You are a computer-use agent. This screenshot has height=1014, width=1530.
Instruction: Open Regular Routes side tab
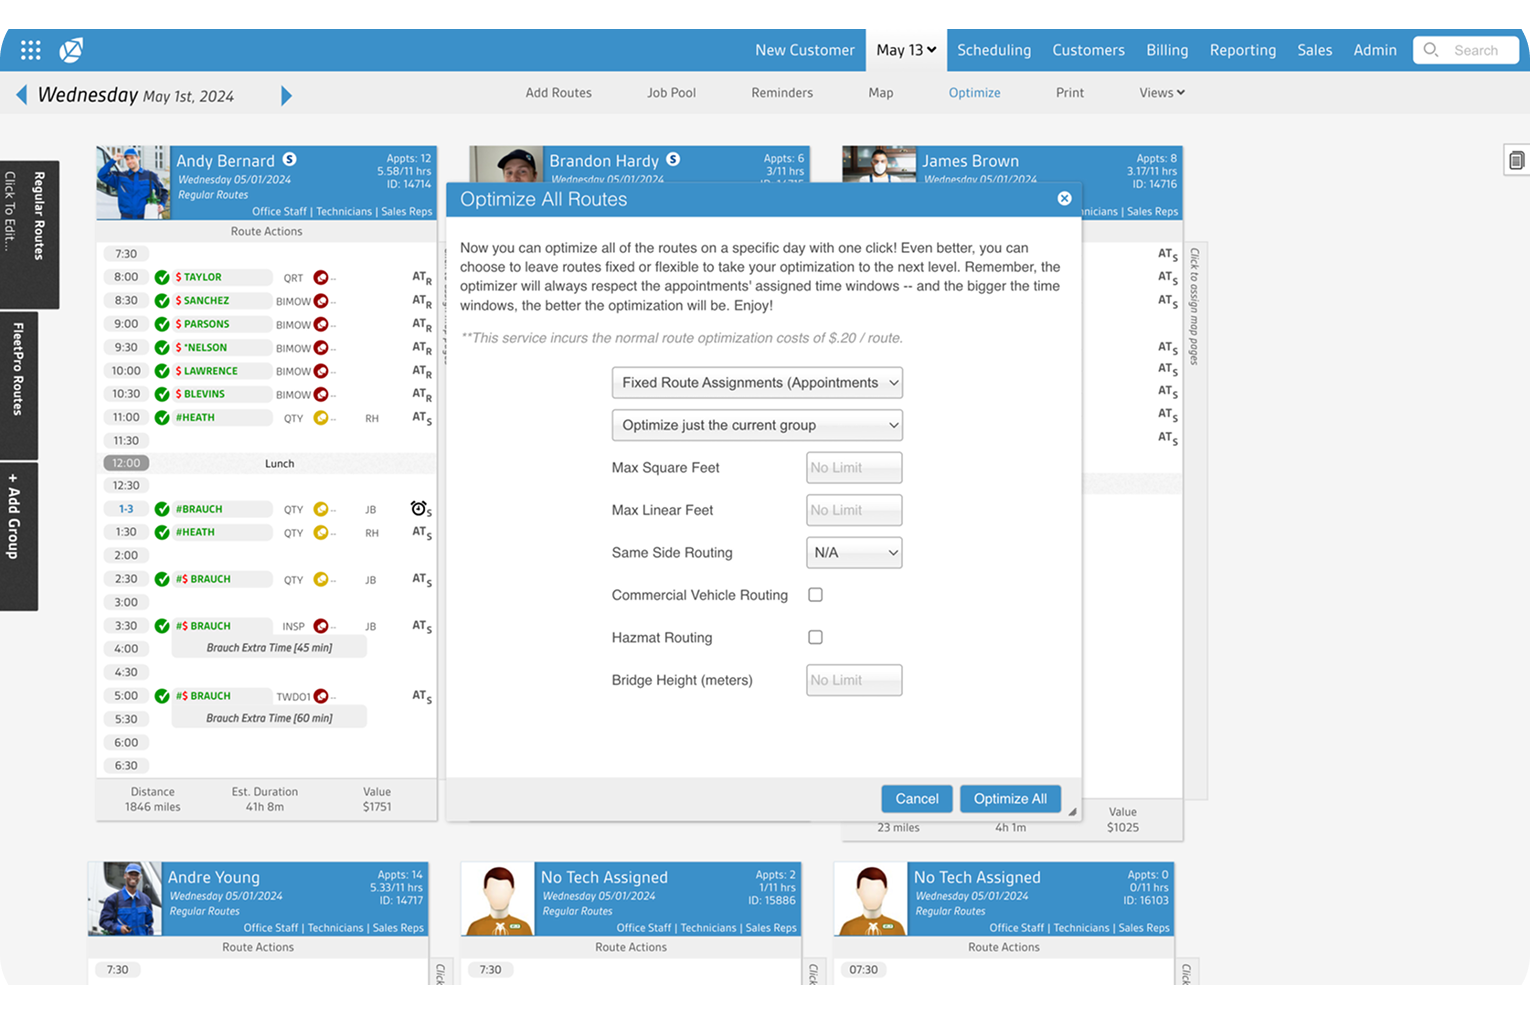[29, 235]
